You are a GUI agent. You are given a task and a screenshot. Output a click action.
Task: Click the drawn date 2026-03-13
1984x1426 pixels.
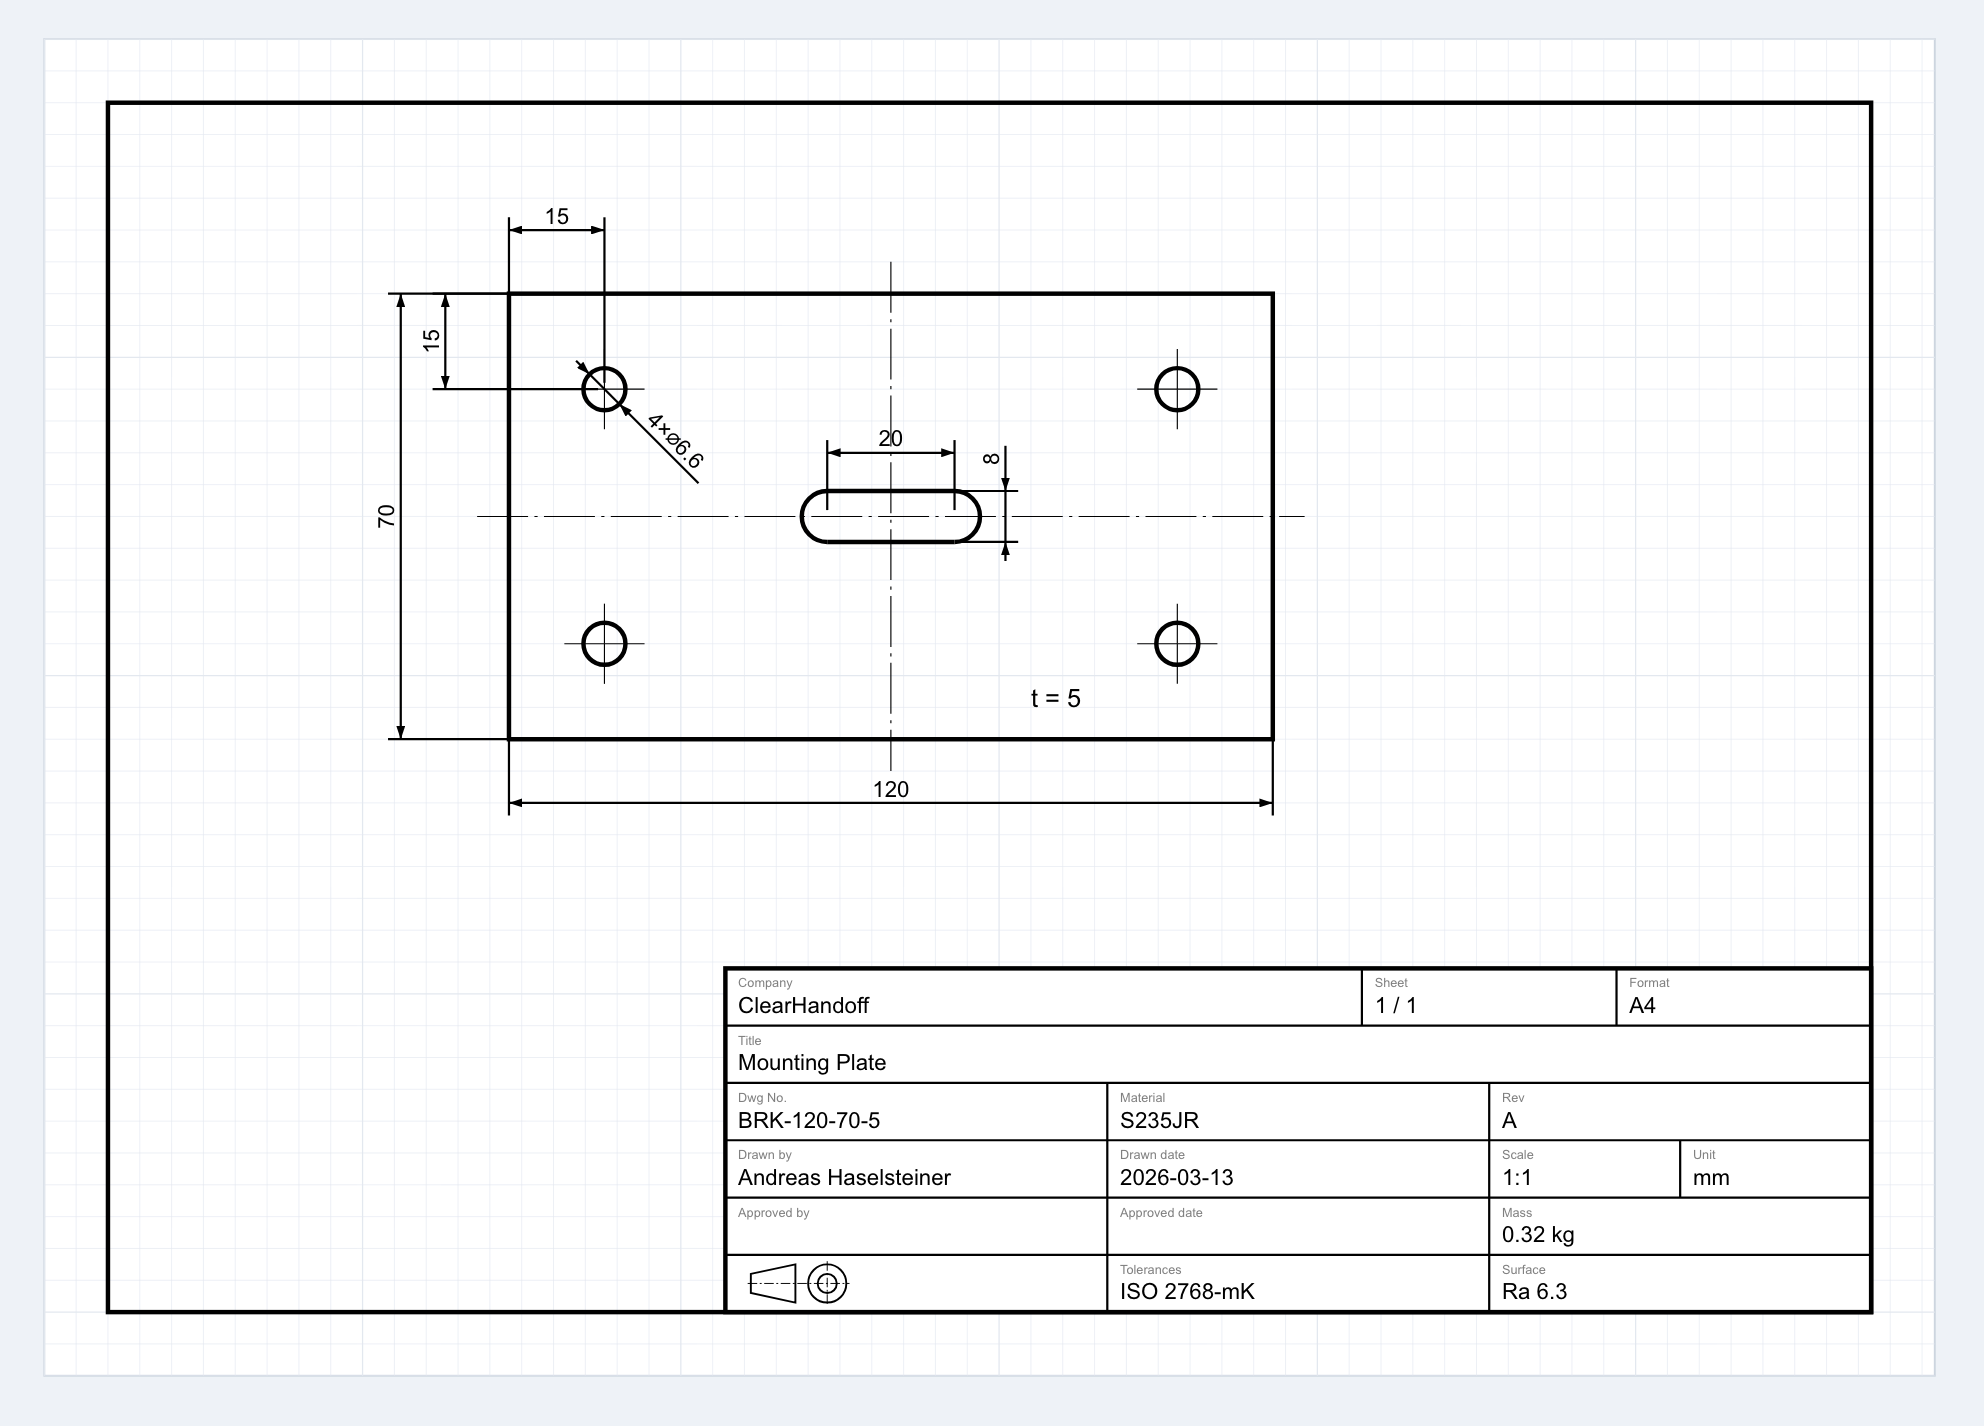coord(1176,1177)
